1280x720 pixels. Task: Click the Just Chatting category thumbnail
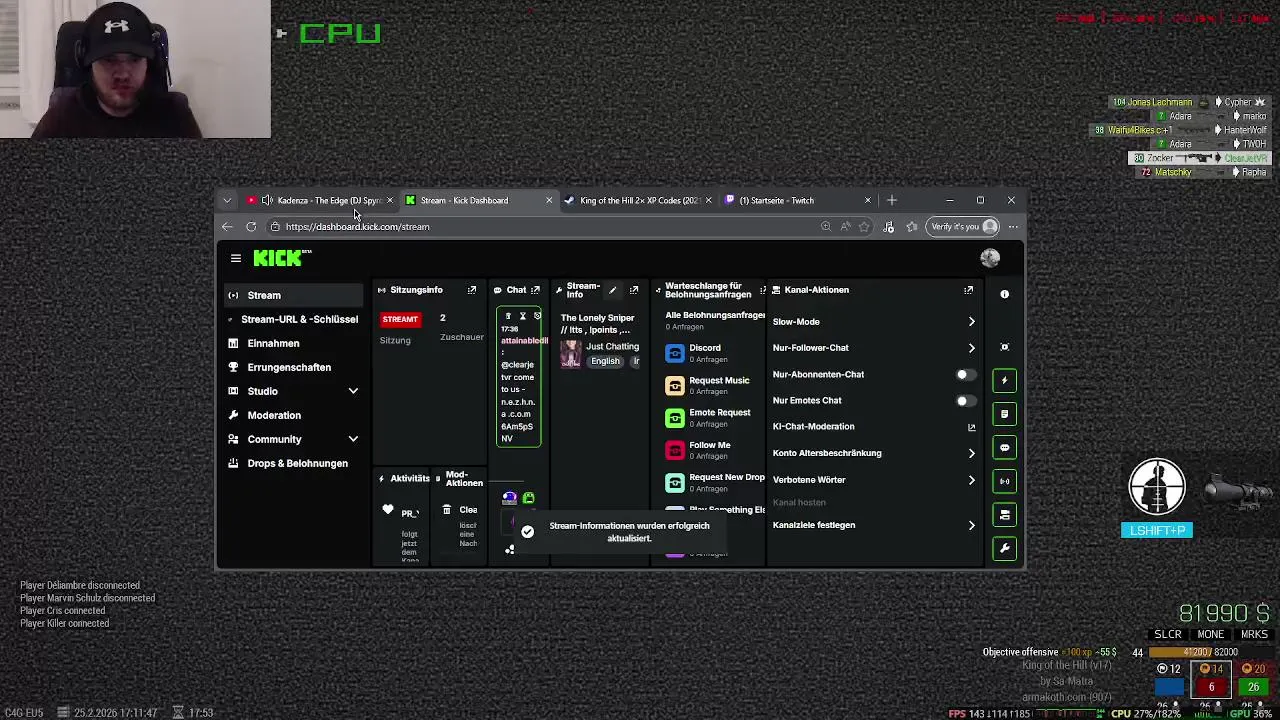click(x=570, y=354)
